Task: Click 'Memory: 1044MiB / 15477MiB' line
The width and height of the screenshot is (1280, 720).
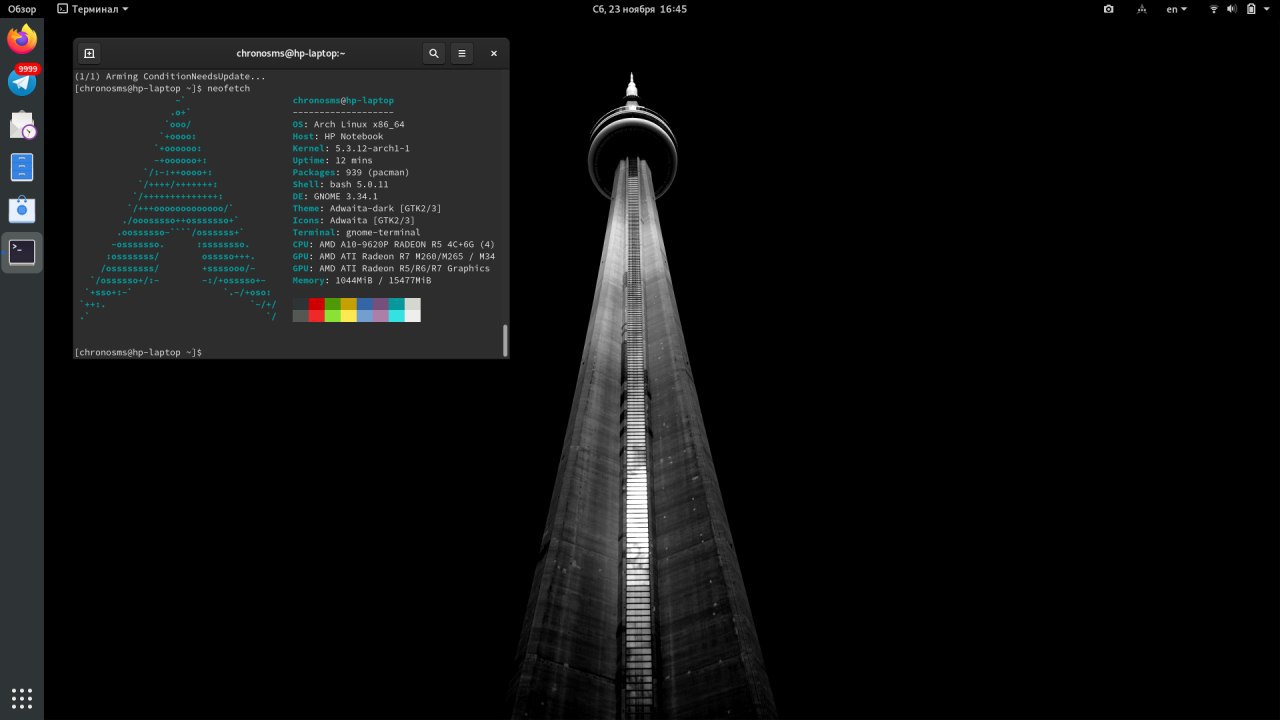Action: pos(362,280)
